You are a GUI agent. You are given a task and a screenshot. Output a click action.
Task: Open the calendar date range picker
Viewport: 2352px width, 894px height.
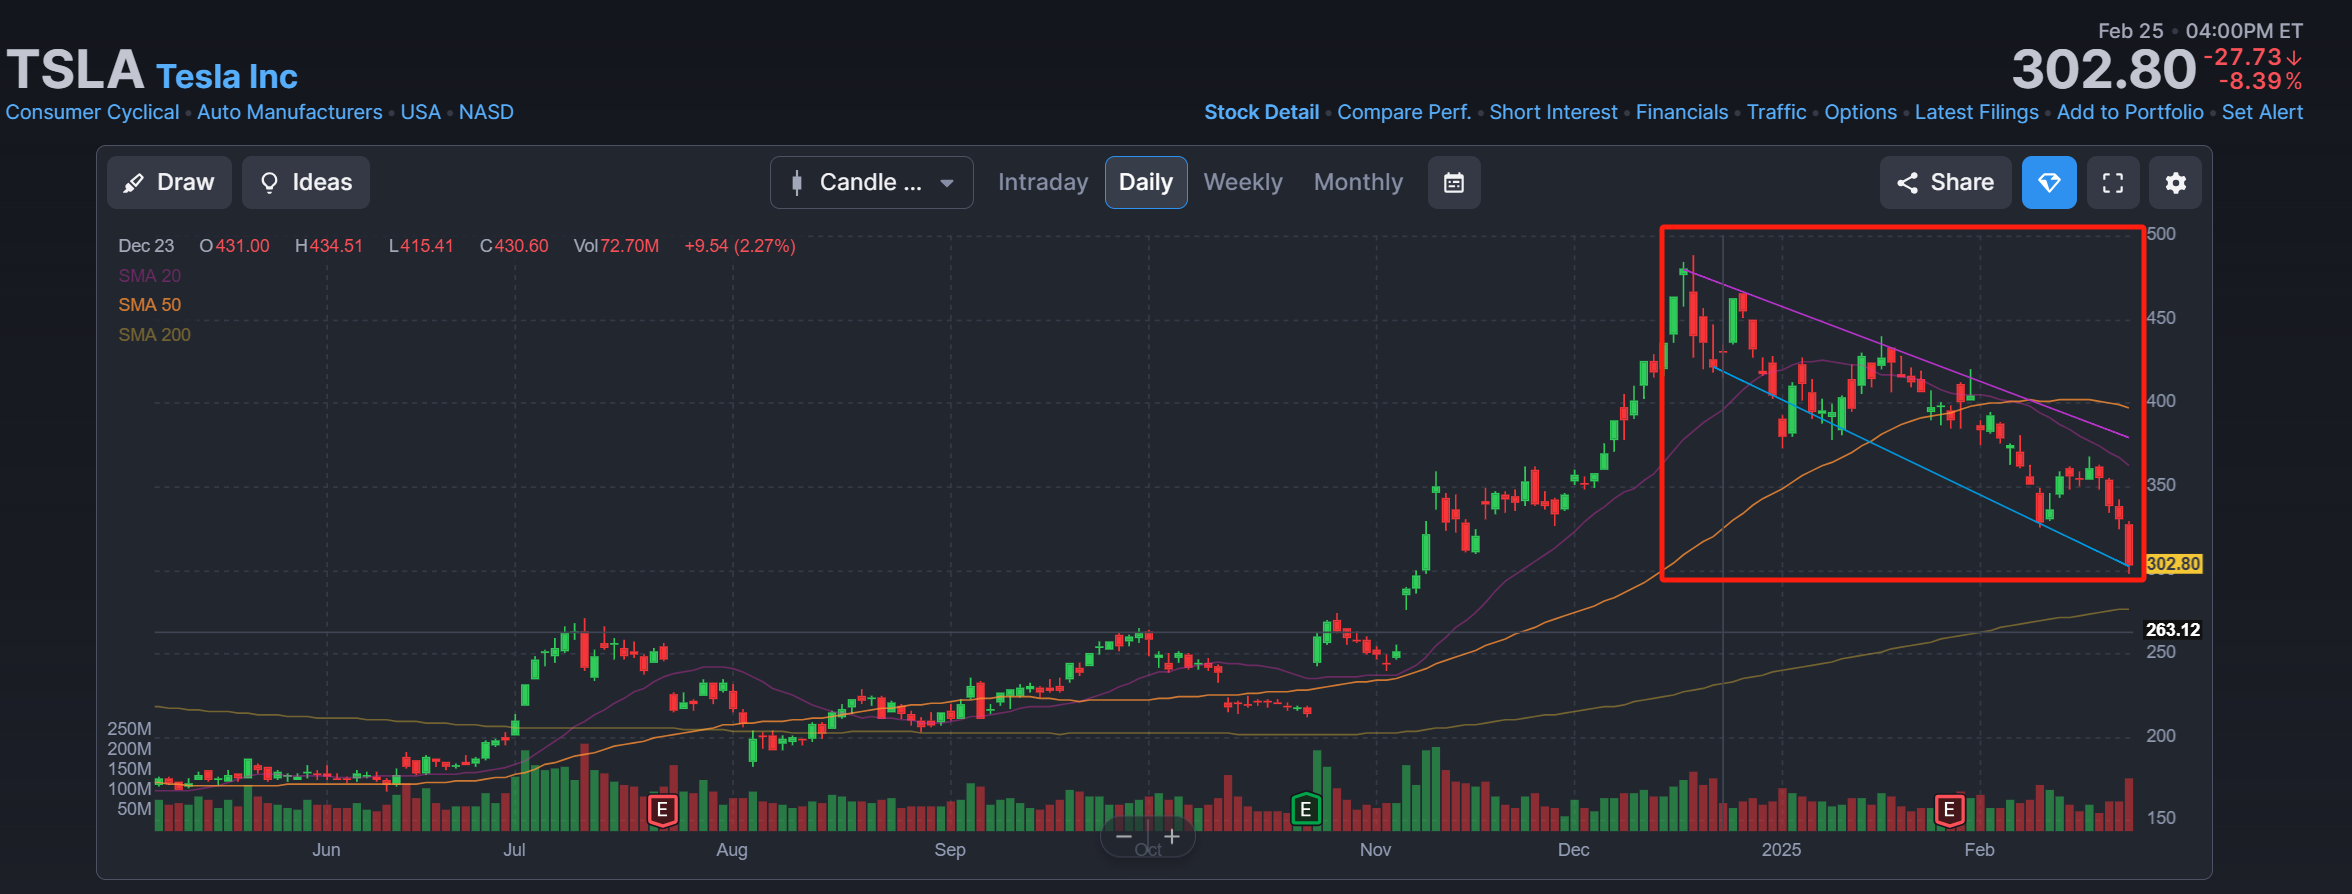pos(1454,182)
